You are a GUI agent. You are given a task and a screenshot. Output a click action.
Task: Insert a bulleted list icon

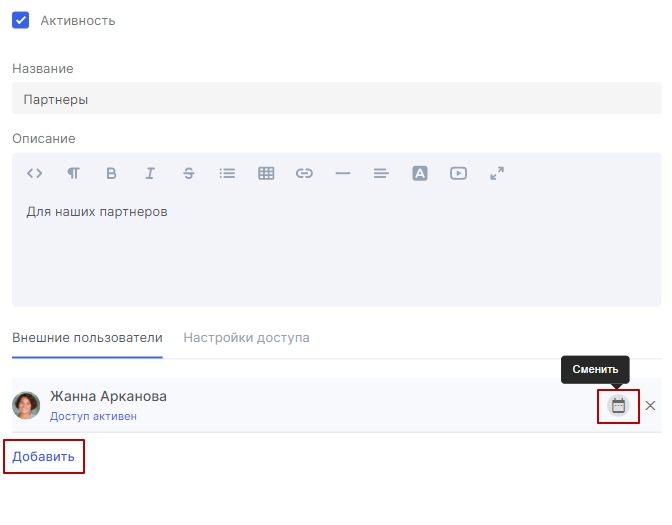(x=227, y=174)
